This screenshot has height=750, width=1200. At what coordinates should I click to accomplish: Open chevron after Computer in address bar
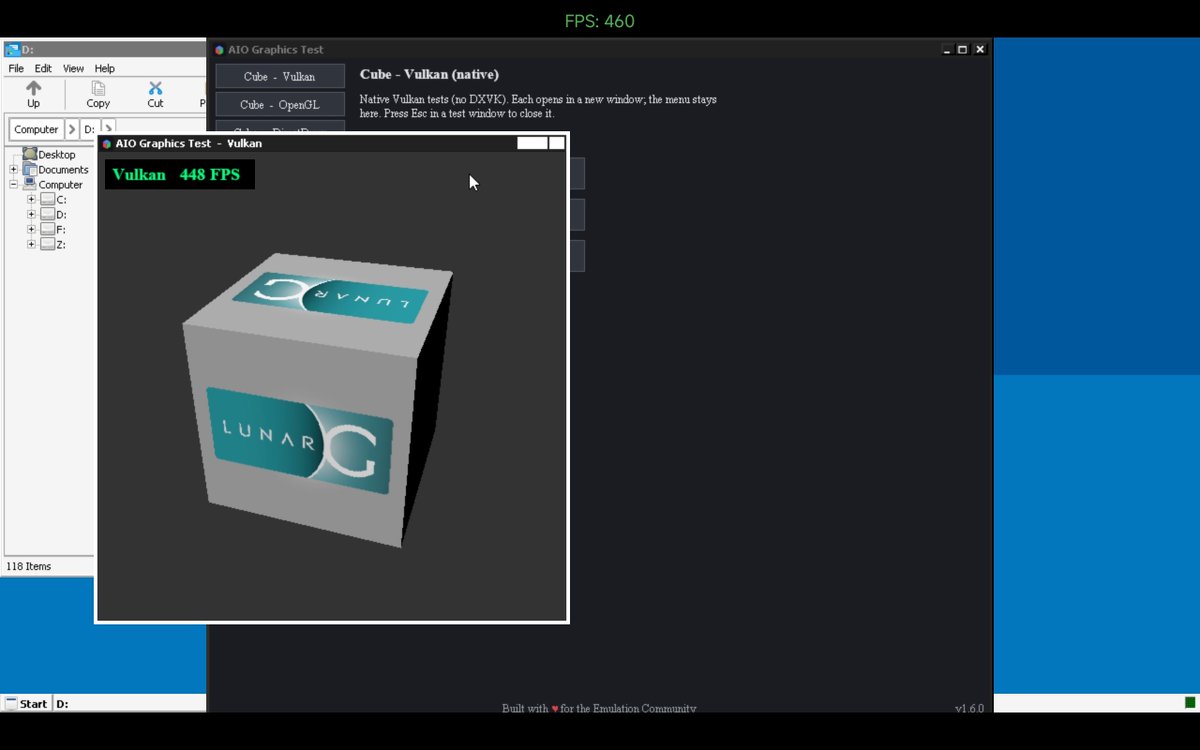point(72,129)
